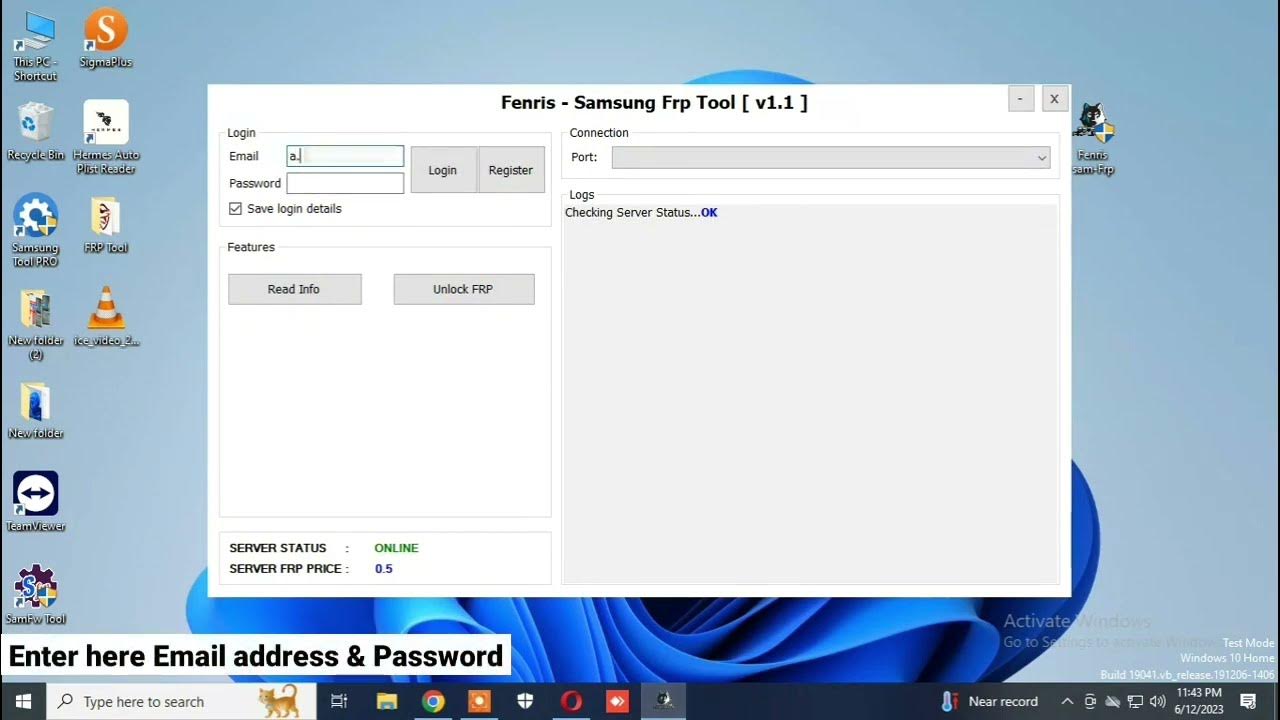Click the ONLINE server status text
Viewport: 1280px width, 720px height.
[396, 548]
